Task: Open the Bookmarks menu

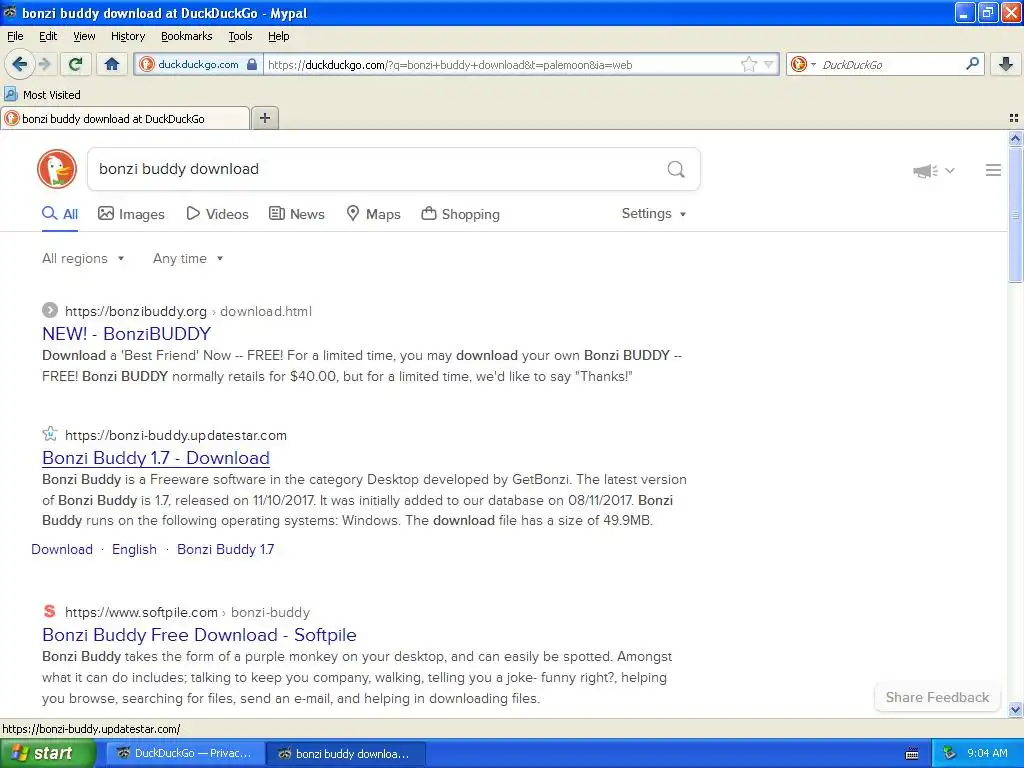Action: click(x=186, y=36)
